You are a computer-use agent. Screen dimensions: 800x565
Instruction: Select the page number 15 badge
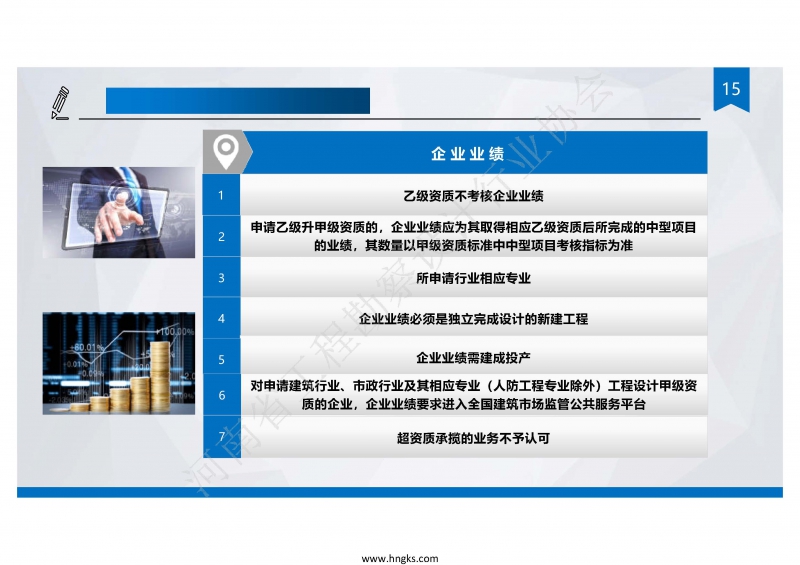pos(731,89)
